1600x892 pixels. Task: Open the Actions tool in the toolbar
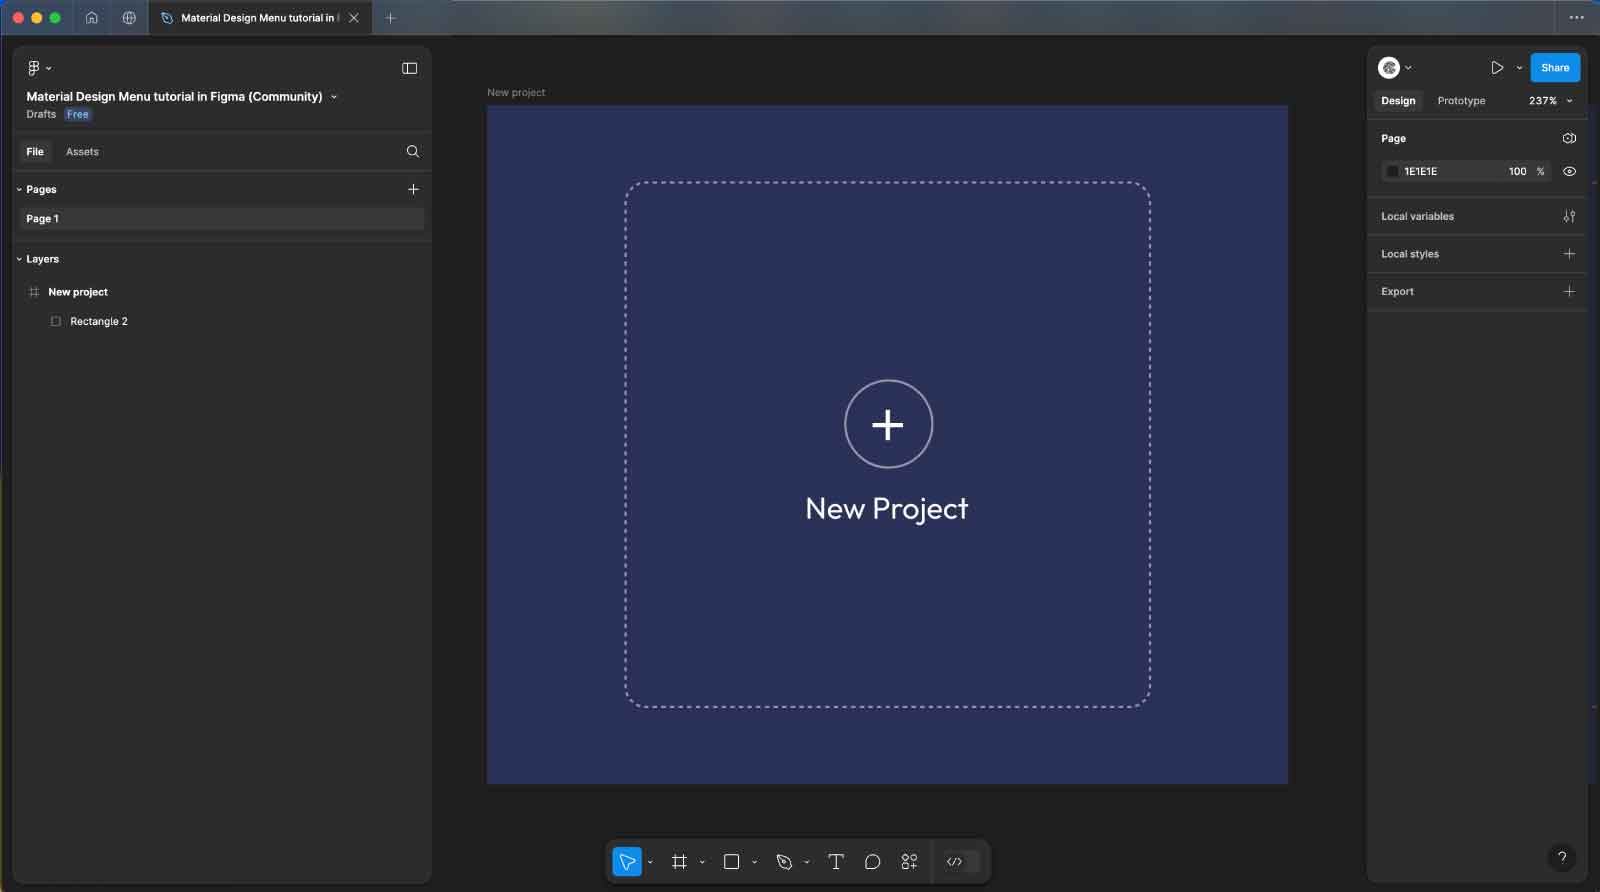[909, 862]
